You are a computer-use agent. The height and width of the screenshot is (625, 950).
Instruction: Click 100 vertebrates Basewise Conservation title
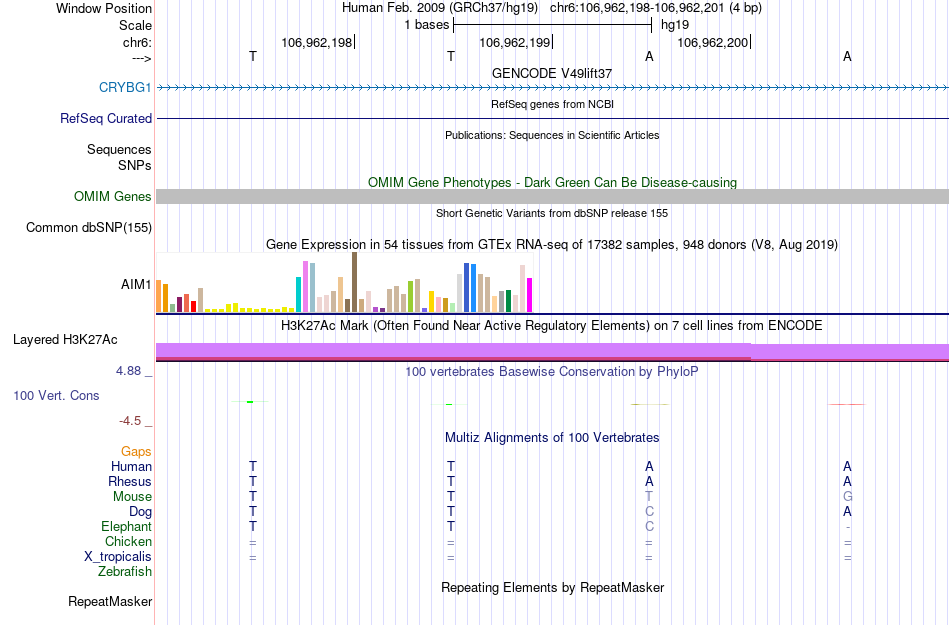(x=552, y=371)
